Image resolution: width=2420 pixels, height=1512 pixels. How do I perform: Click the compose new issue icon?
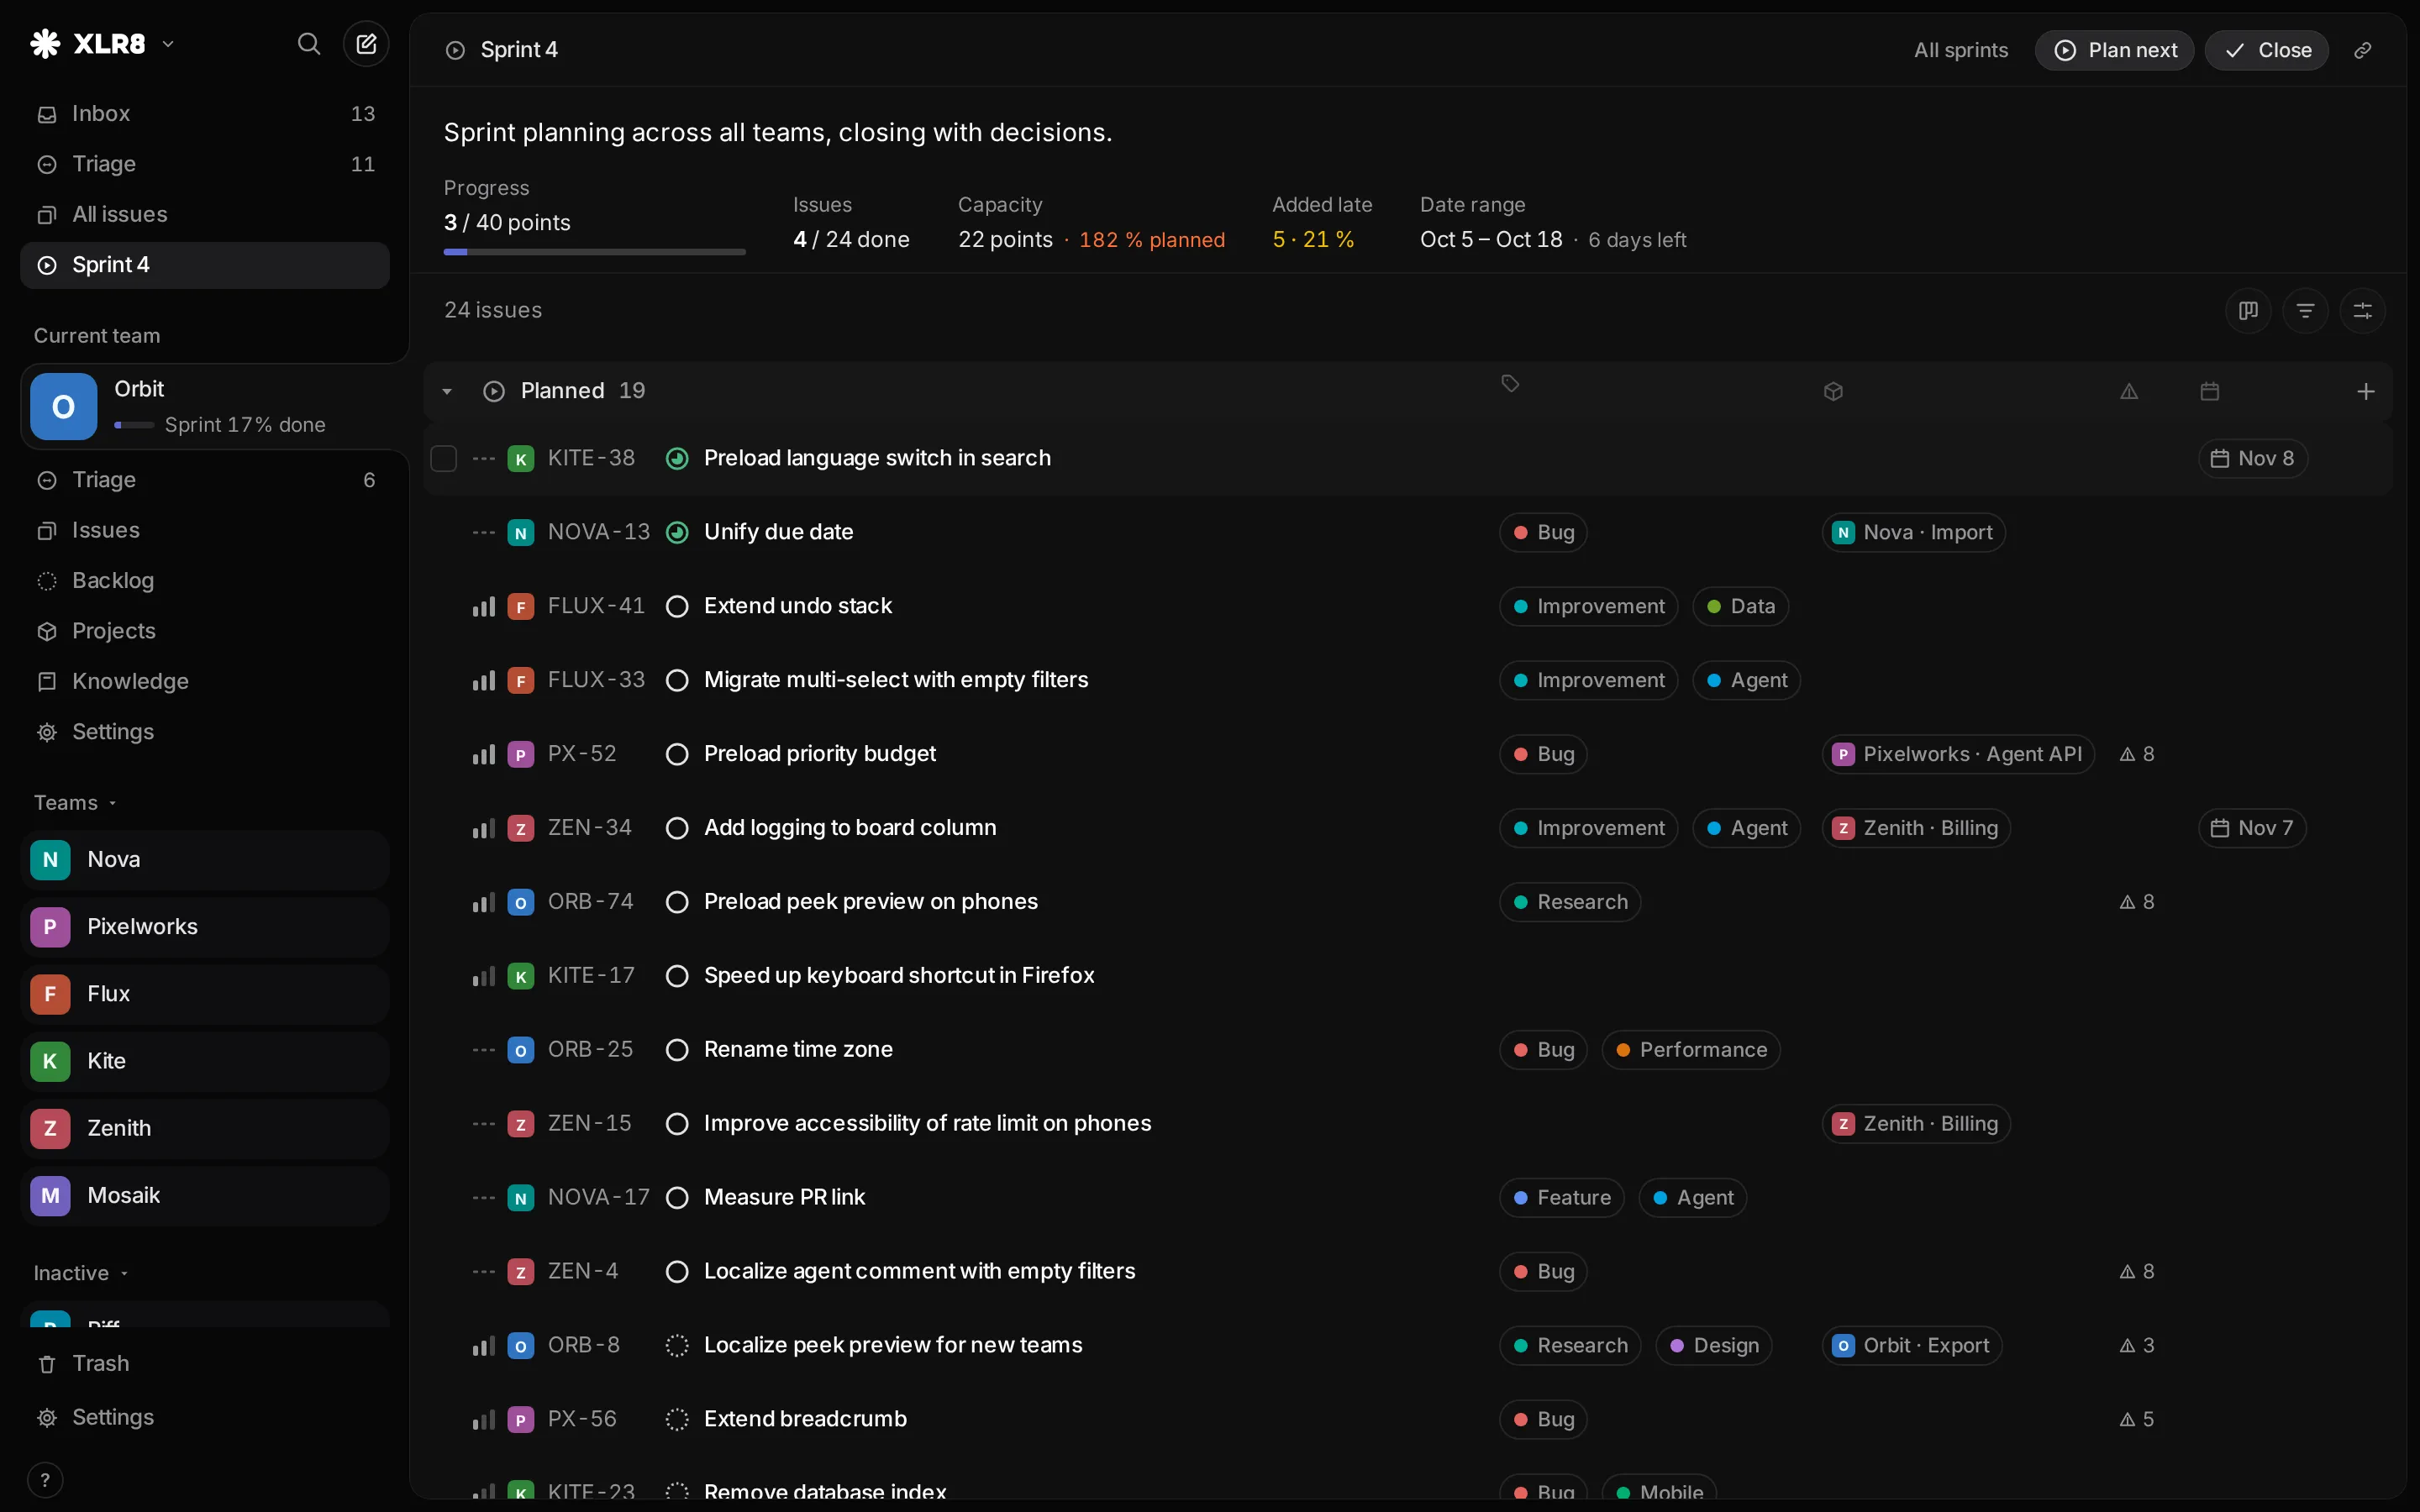click(366, 44)
